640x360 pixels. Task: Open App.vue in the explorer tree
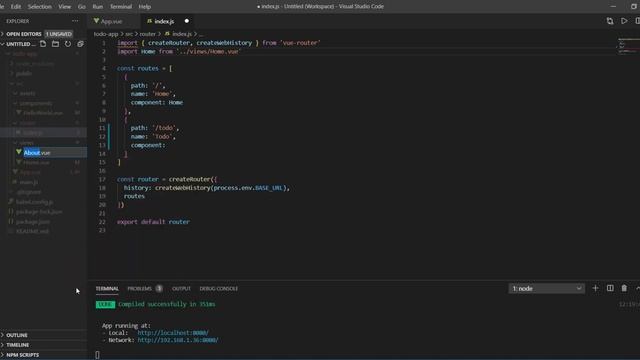pyautogui.click(x=30, y=172)
